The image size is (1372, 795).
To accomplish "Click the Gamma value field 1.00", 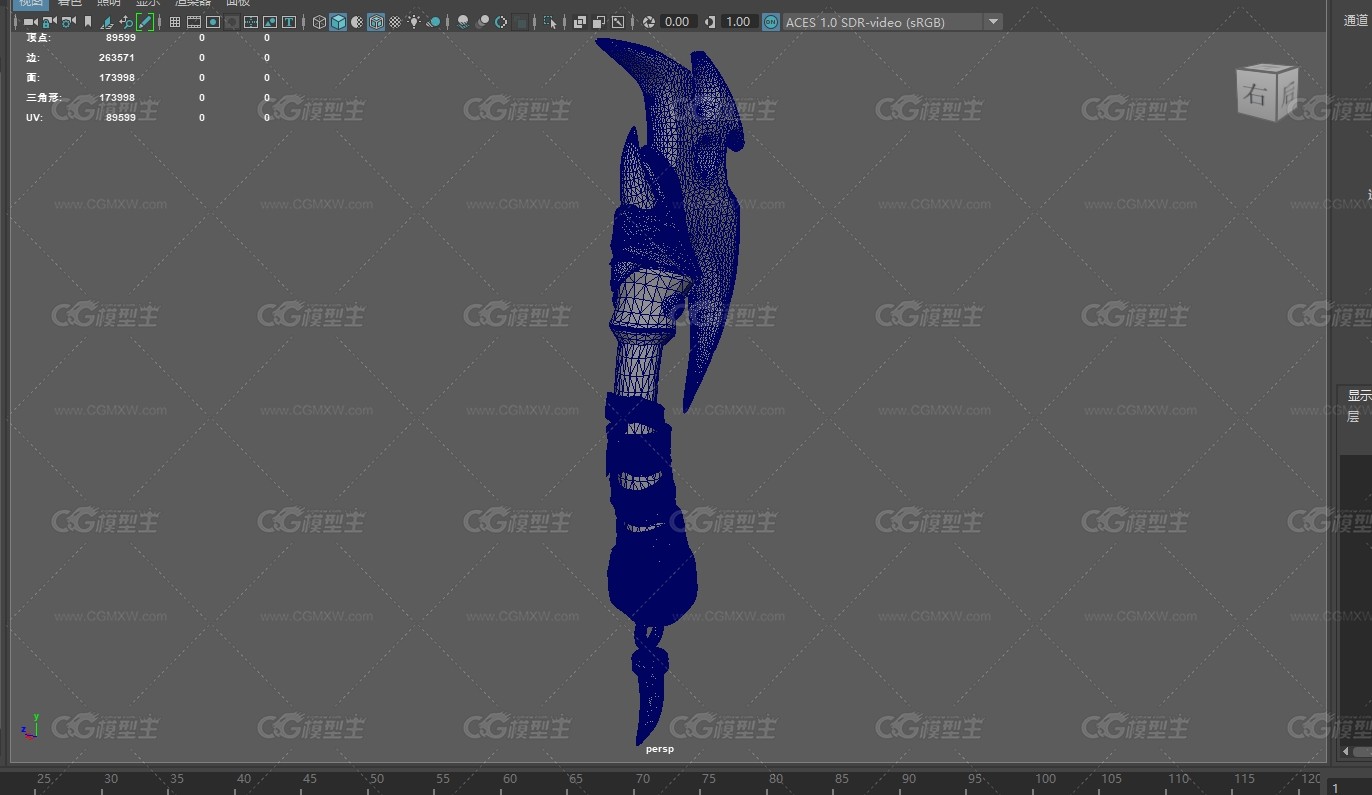I will pos(738,21).
